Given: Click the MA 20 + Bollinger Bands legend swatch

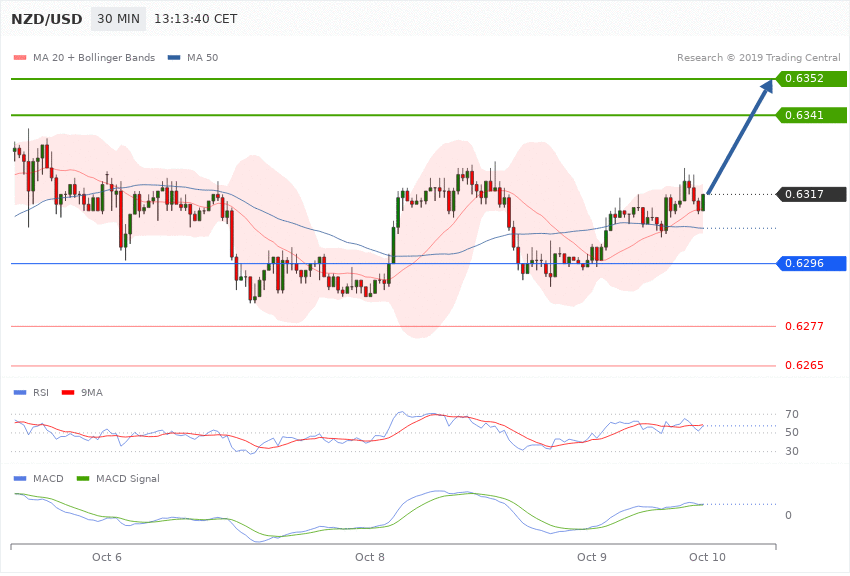Looking at the screenshot, I should click(x=20, y=57).
